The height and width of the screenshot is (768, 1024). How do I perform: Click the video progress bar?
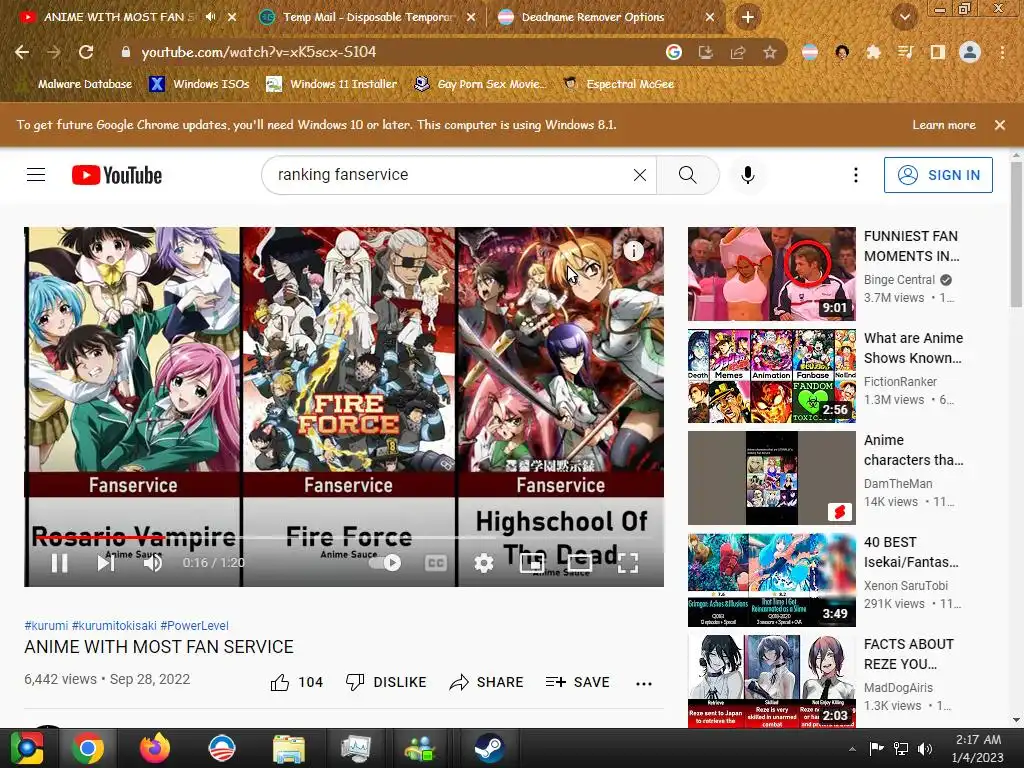[344, 537]
